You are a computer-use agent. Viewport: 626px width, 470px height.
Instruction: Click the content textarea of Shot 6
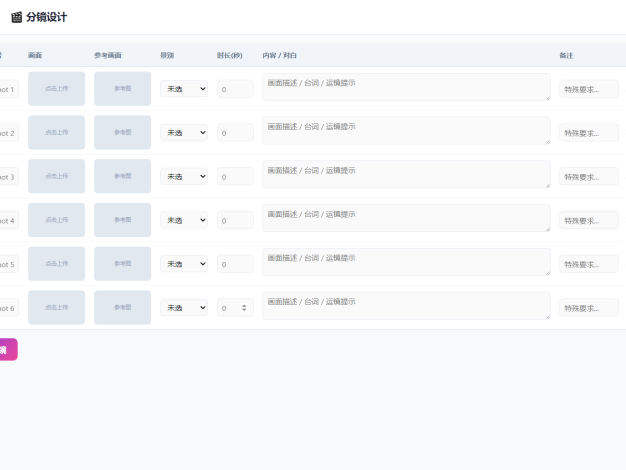[x=406, y=305]
